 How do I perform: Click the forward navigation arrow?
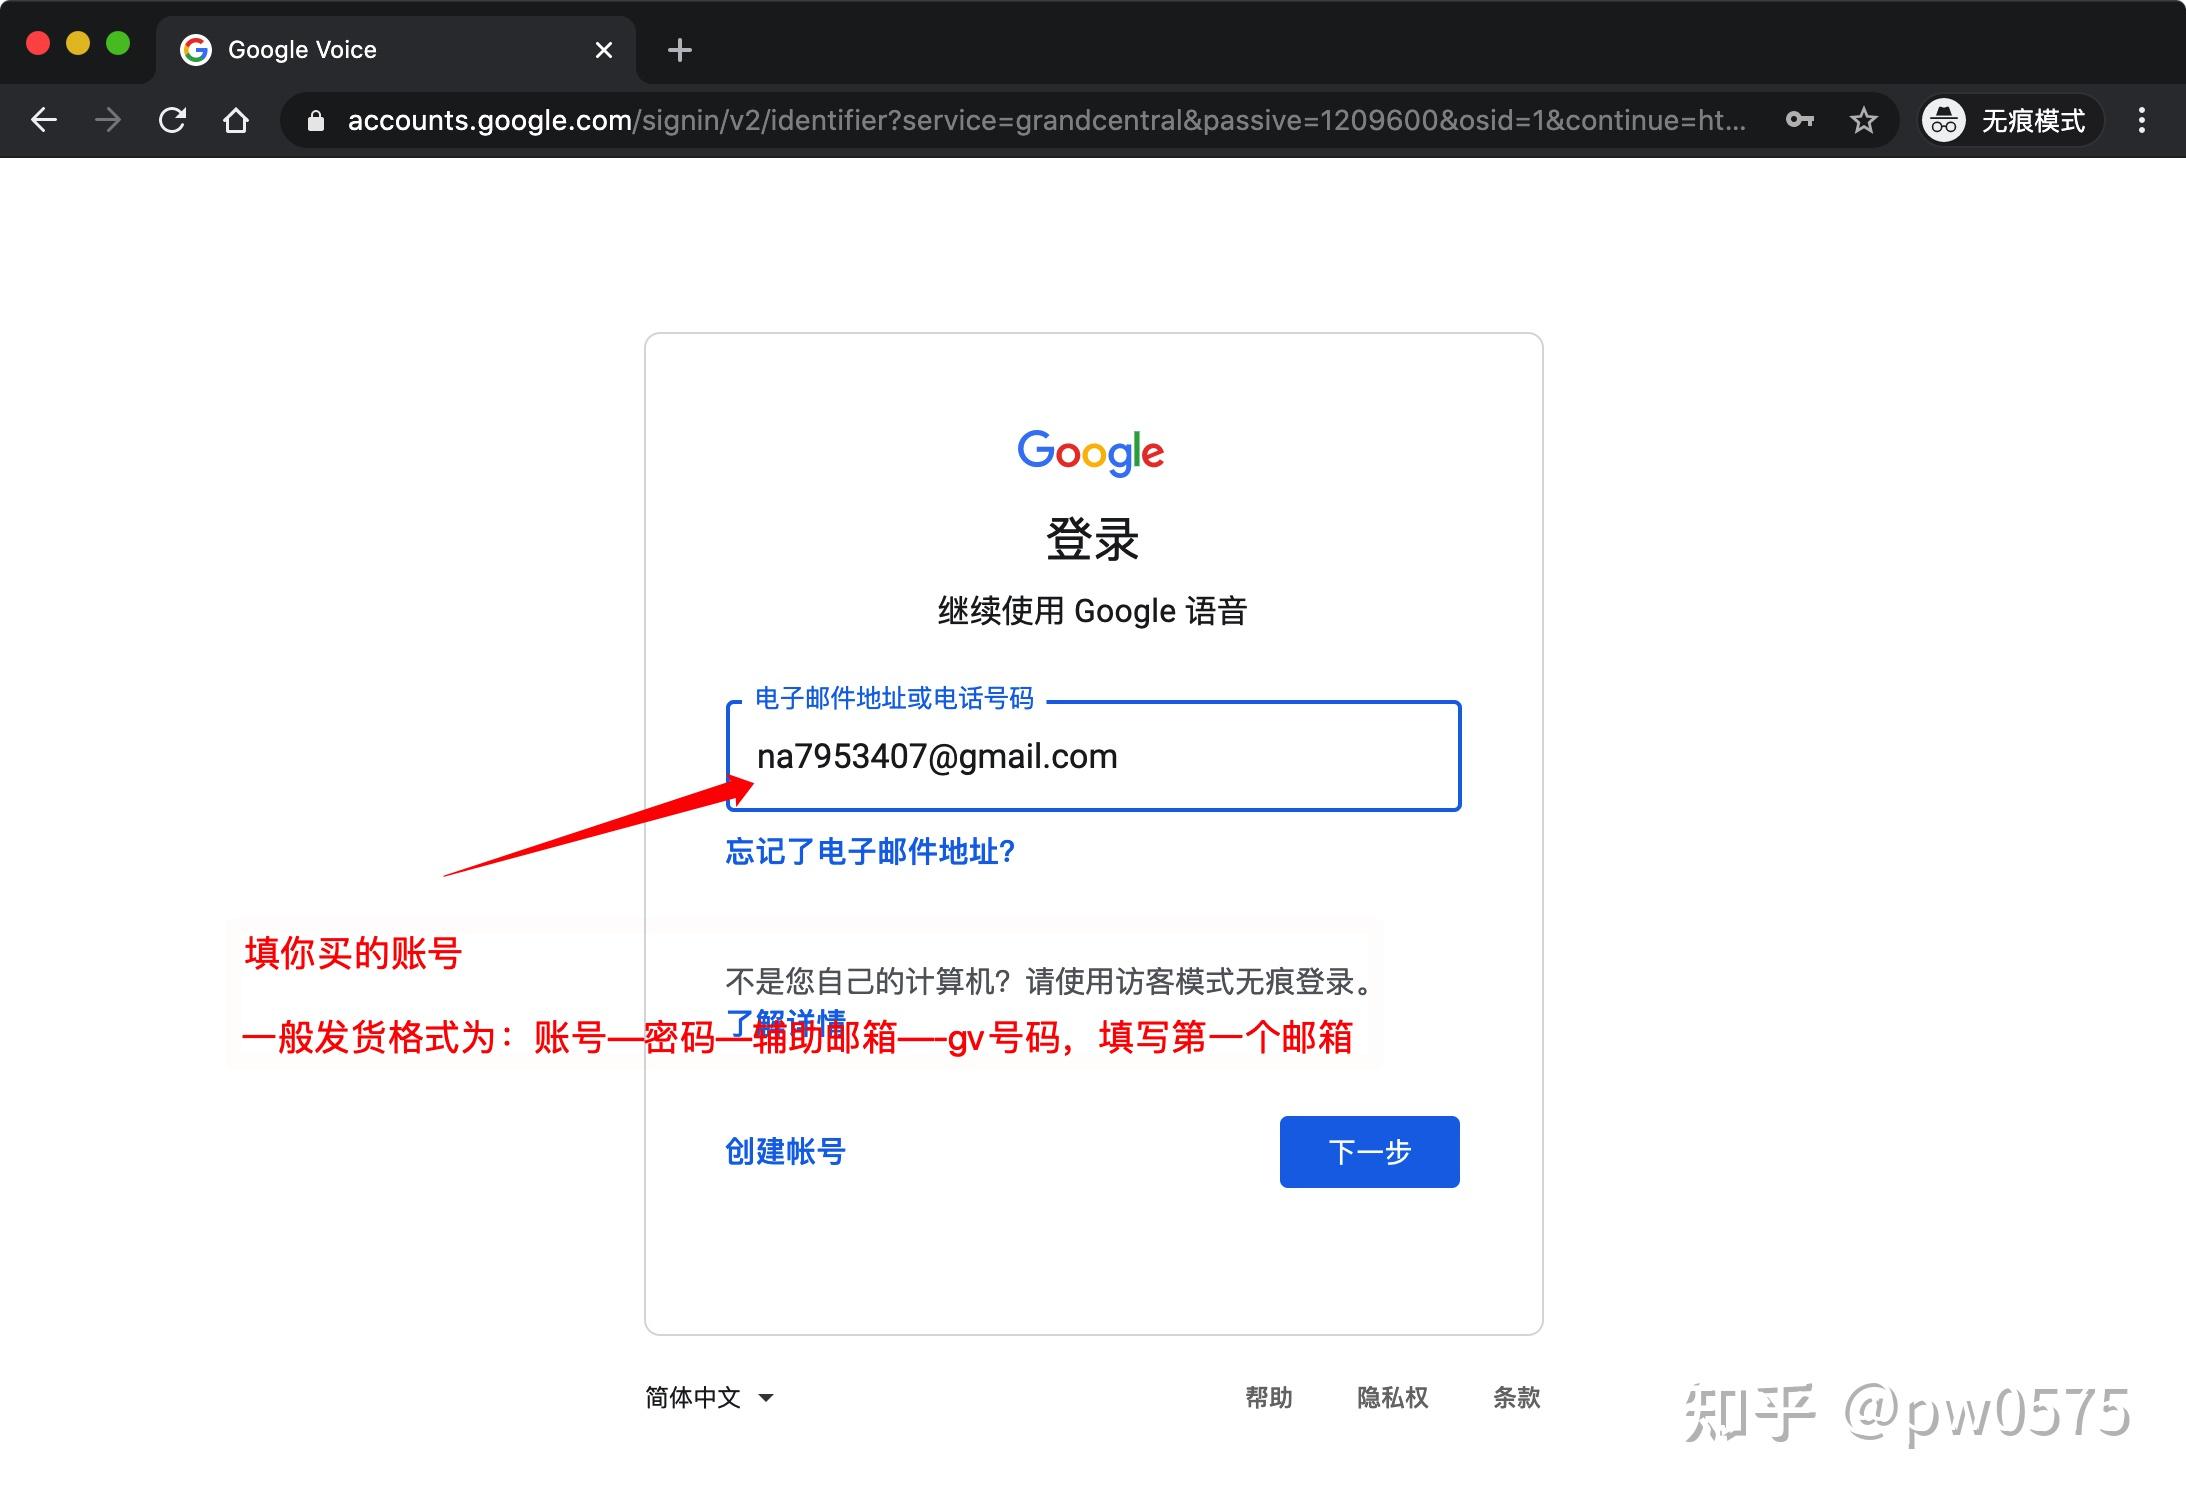point(108,120)
